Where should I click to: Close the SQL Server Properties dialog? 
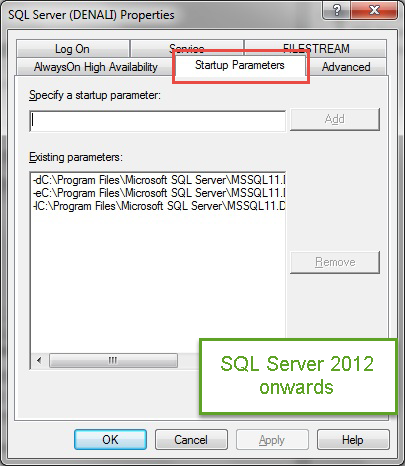pyautogui.click(x=374, y=10)
